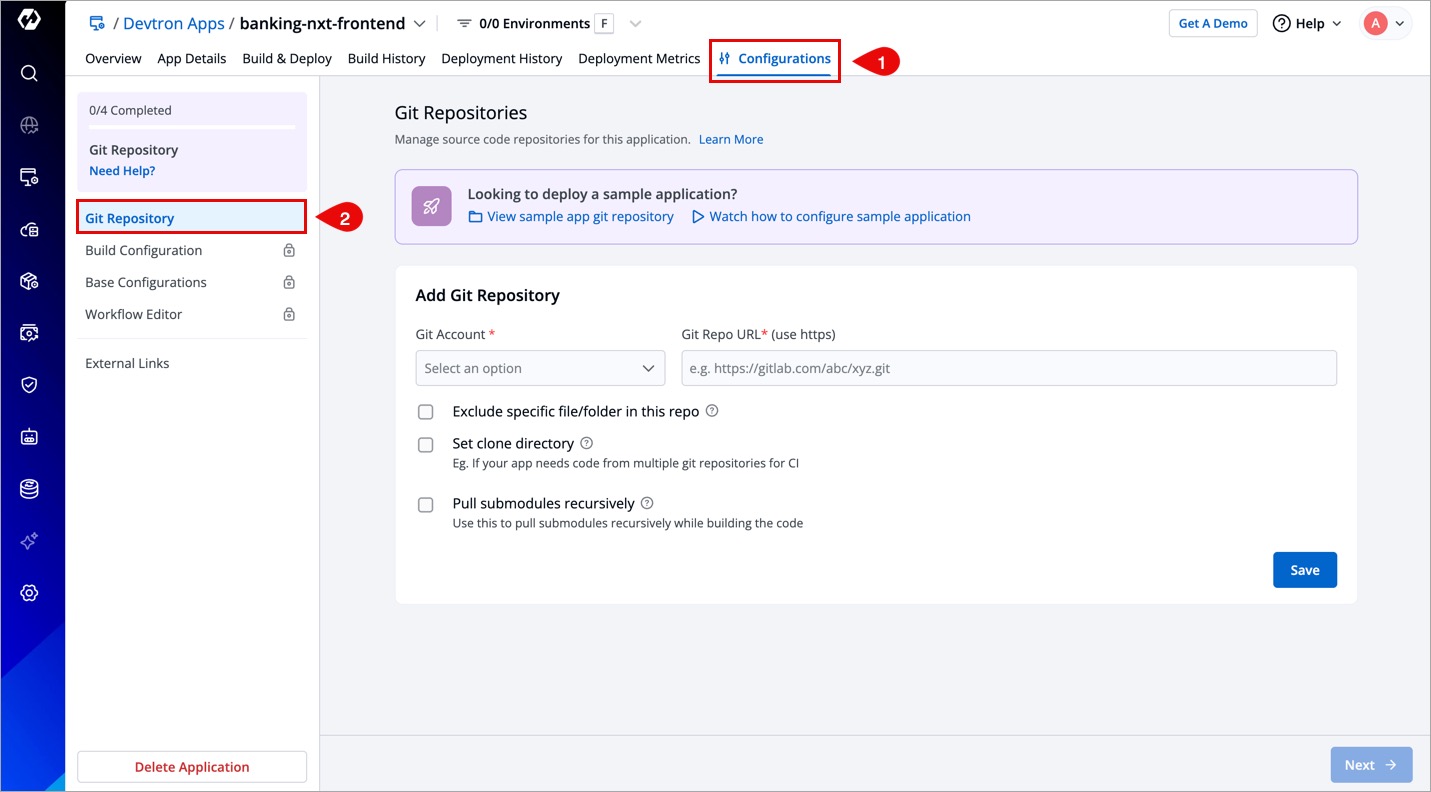Image resolution: width=1431 pixels, height=792 pixels.
Task: Click the security shield sidebar icon
Action: (x=29, y=385)
